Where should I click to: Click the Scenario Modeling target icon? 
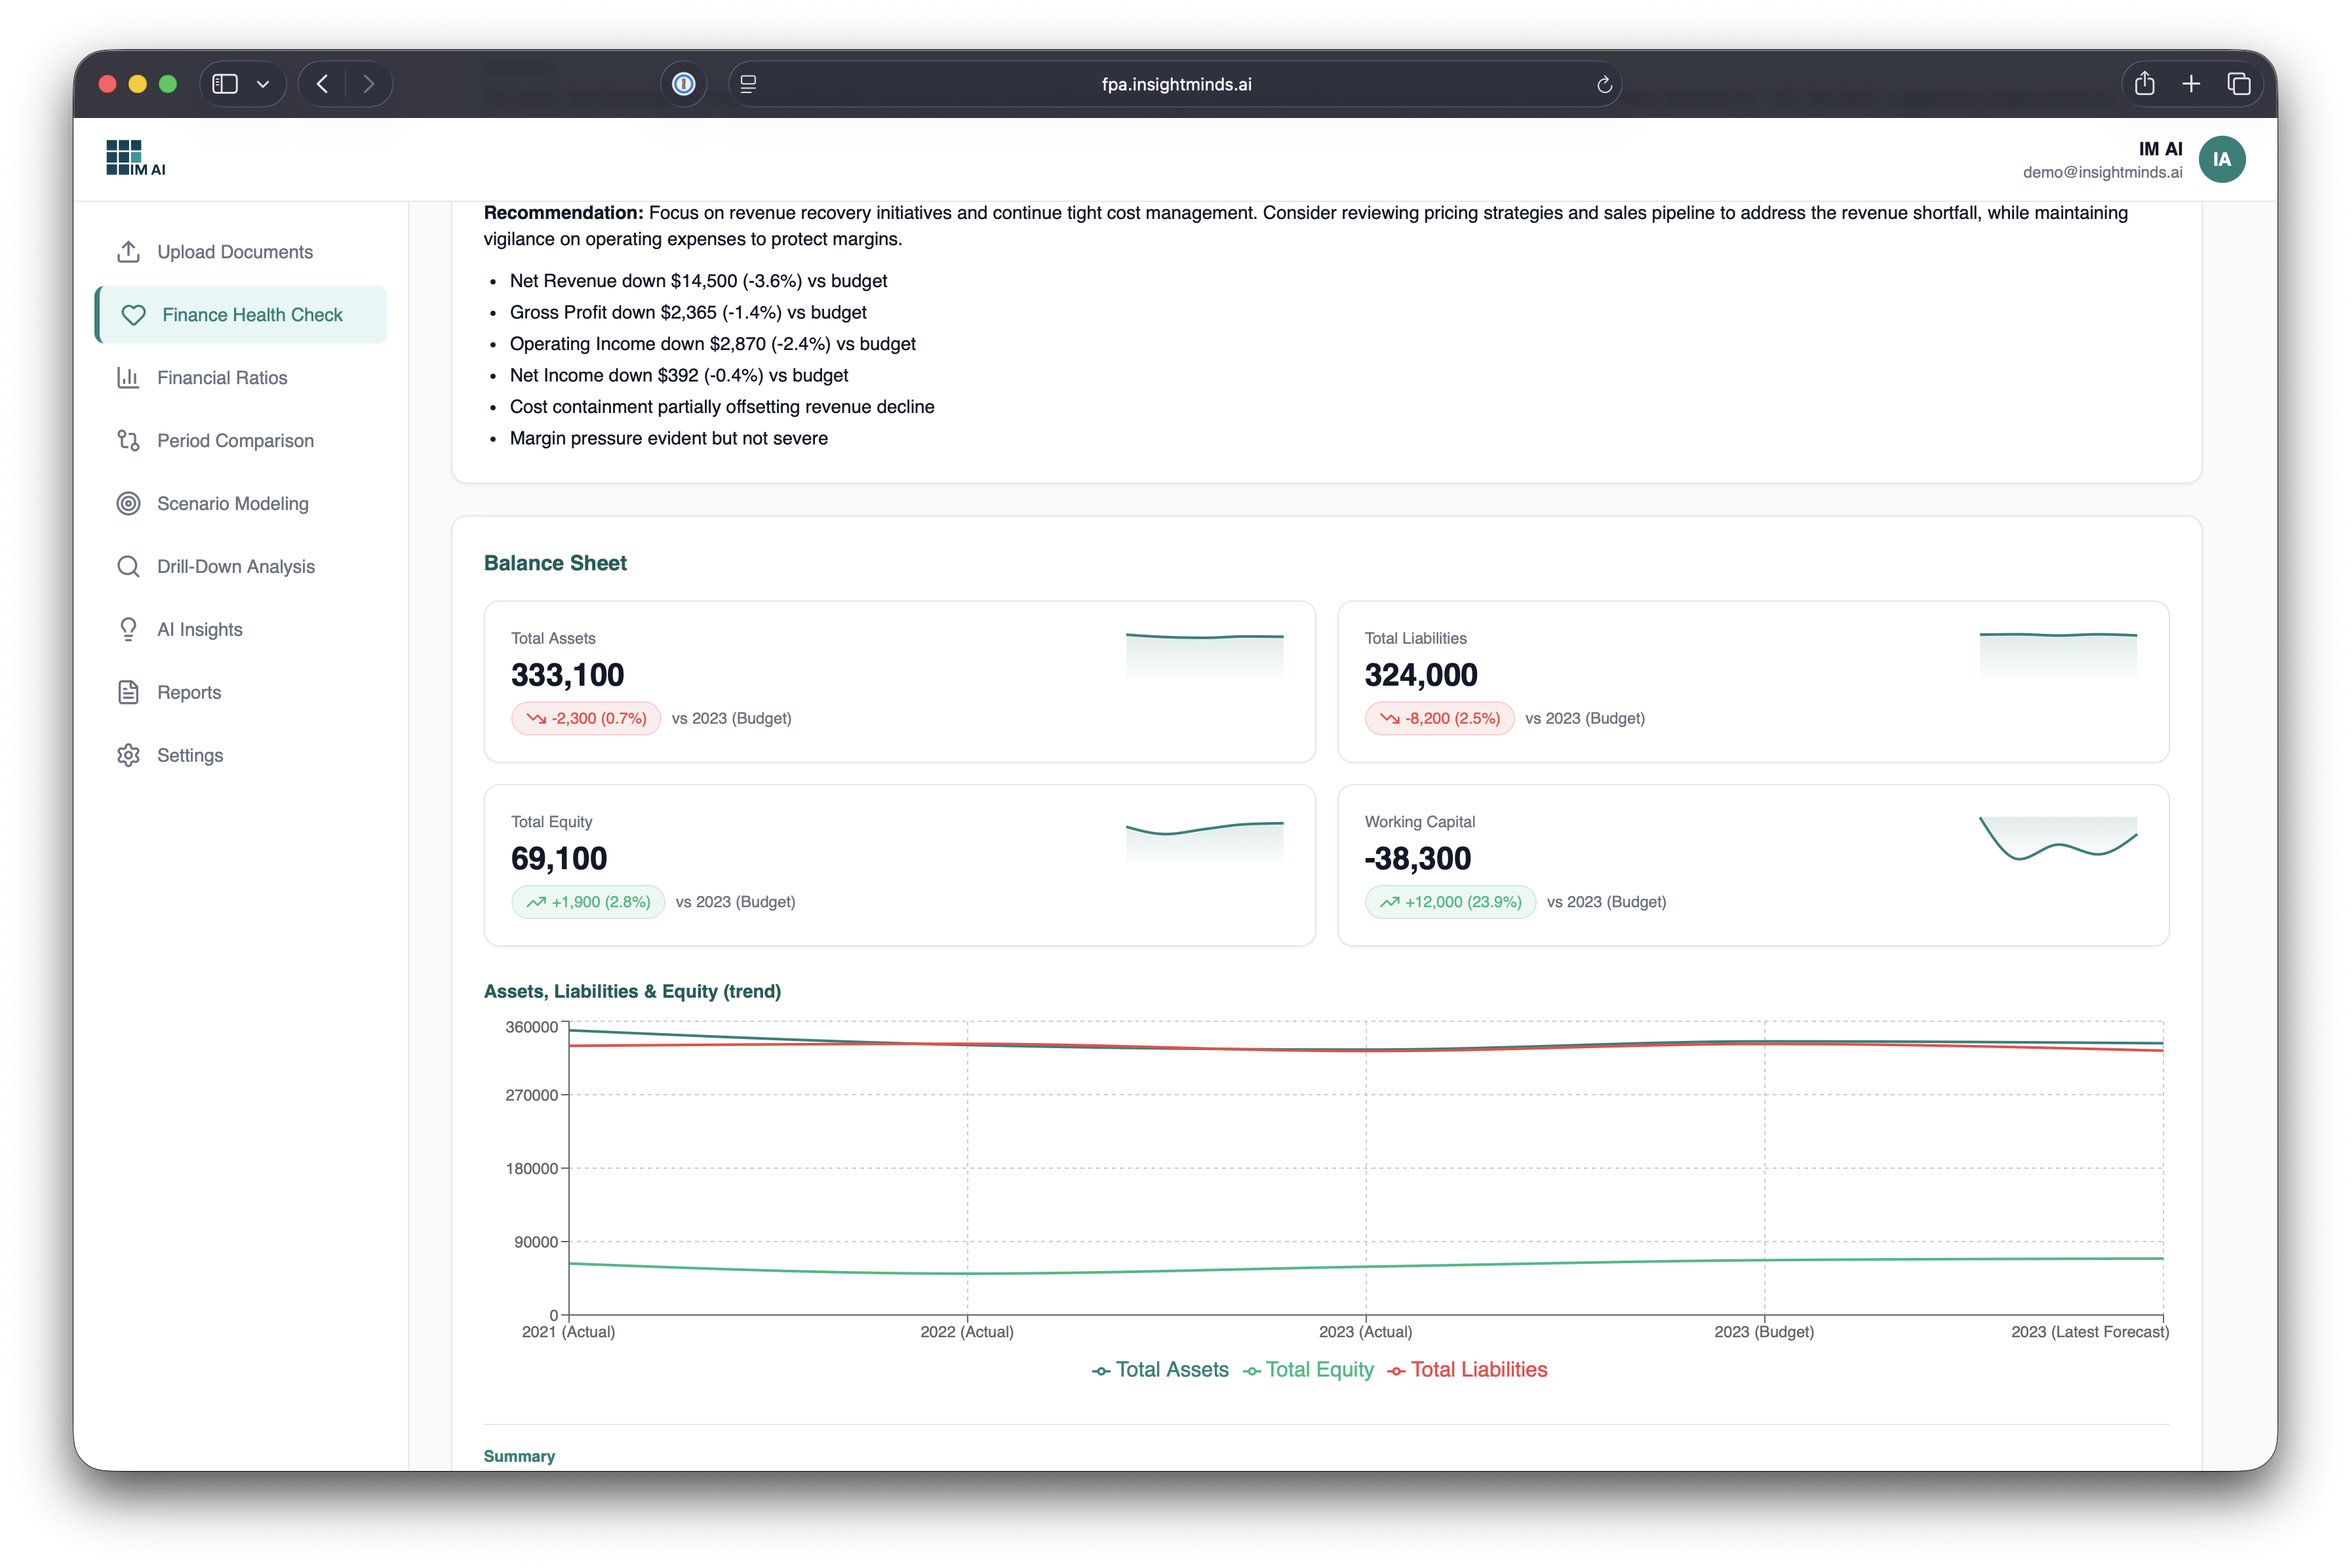point(128,504)
